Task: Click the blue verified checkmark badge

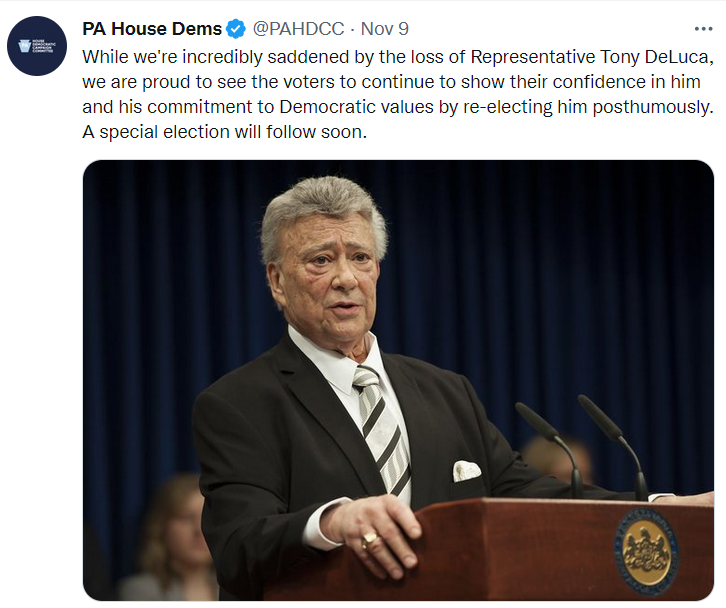Action: coord(237,29)
